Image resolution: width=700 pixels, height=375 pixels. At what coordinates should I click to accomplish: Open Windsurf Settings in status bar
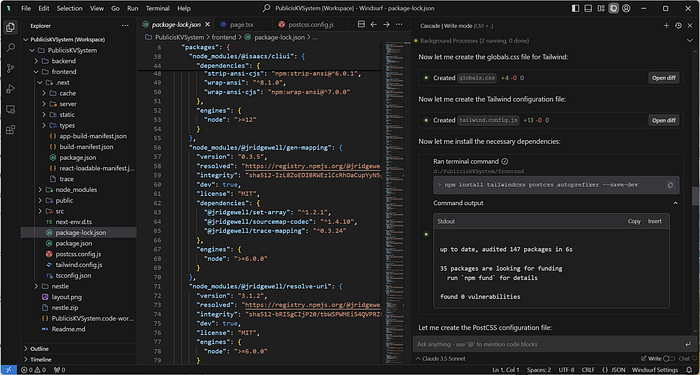[x=656, y=370]
